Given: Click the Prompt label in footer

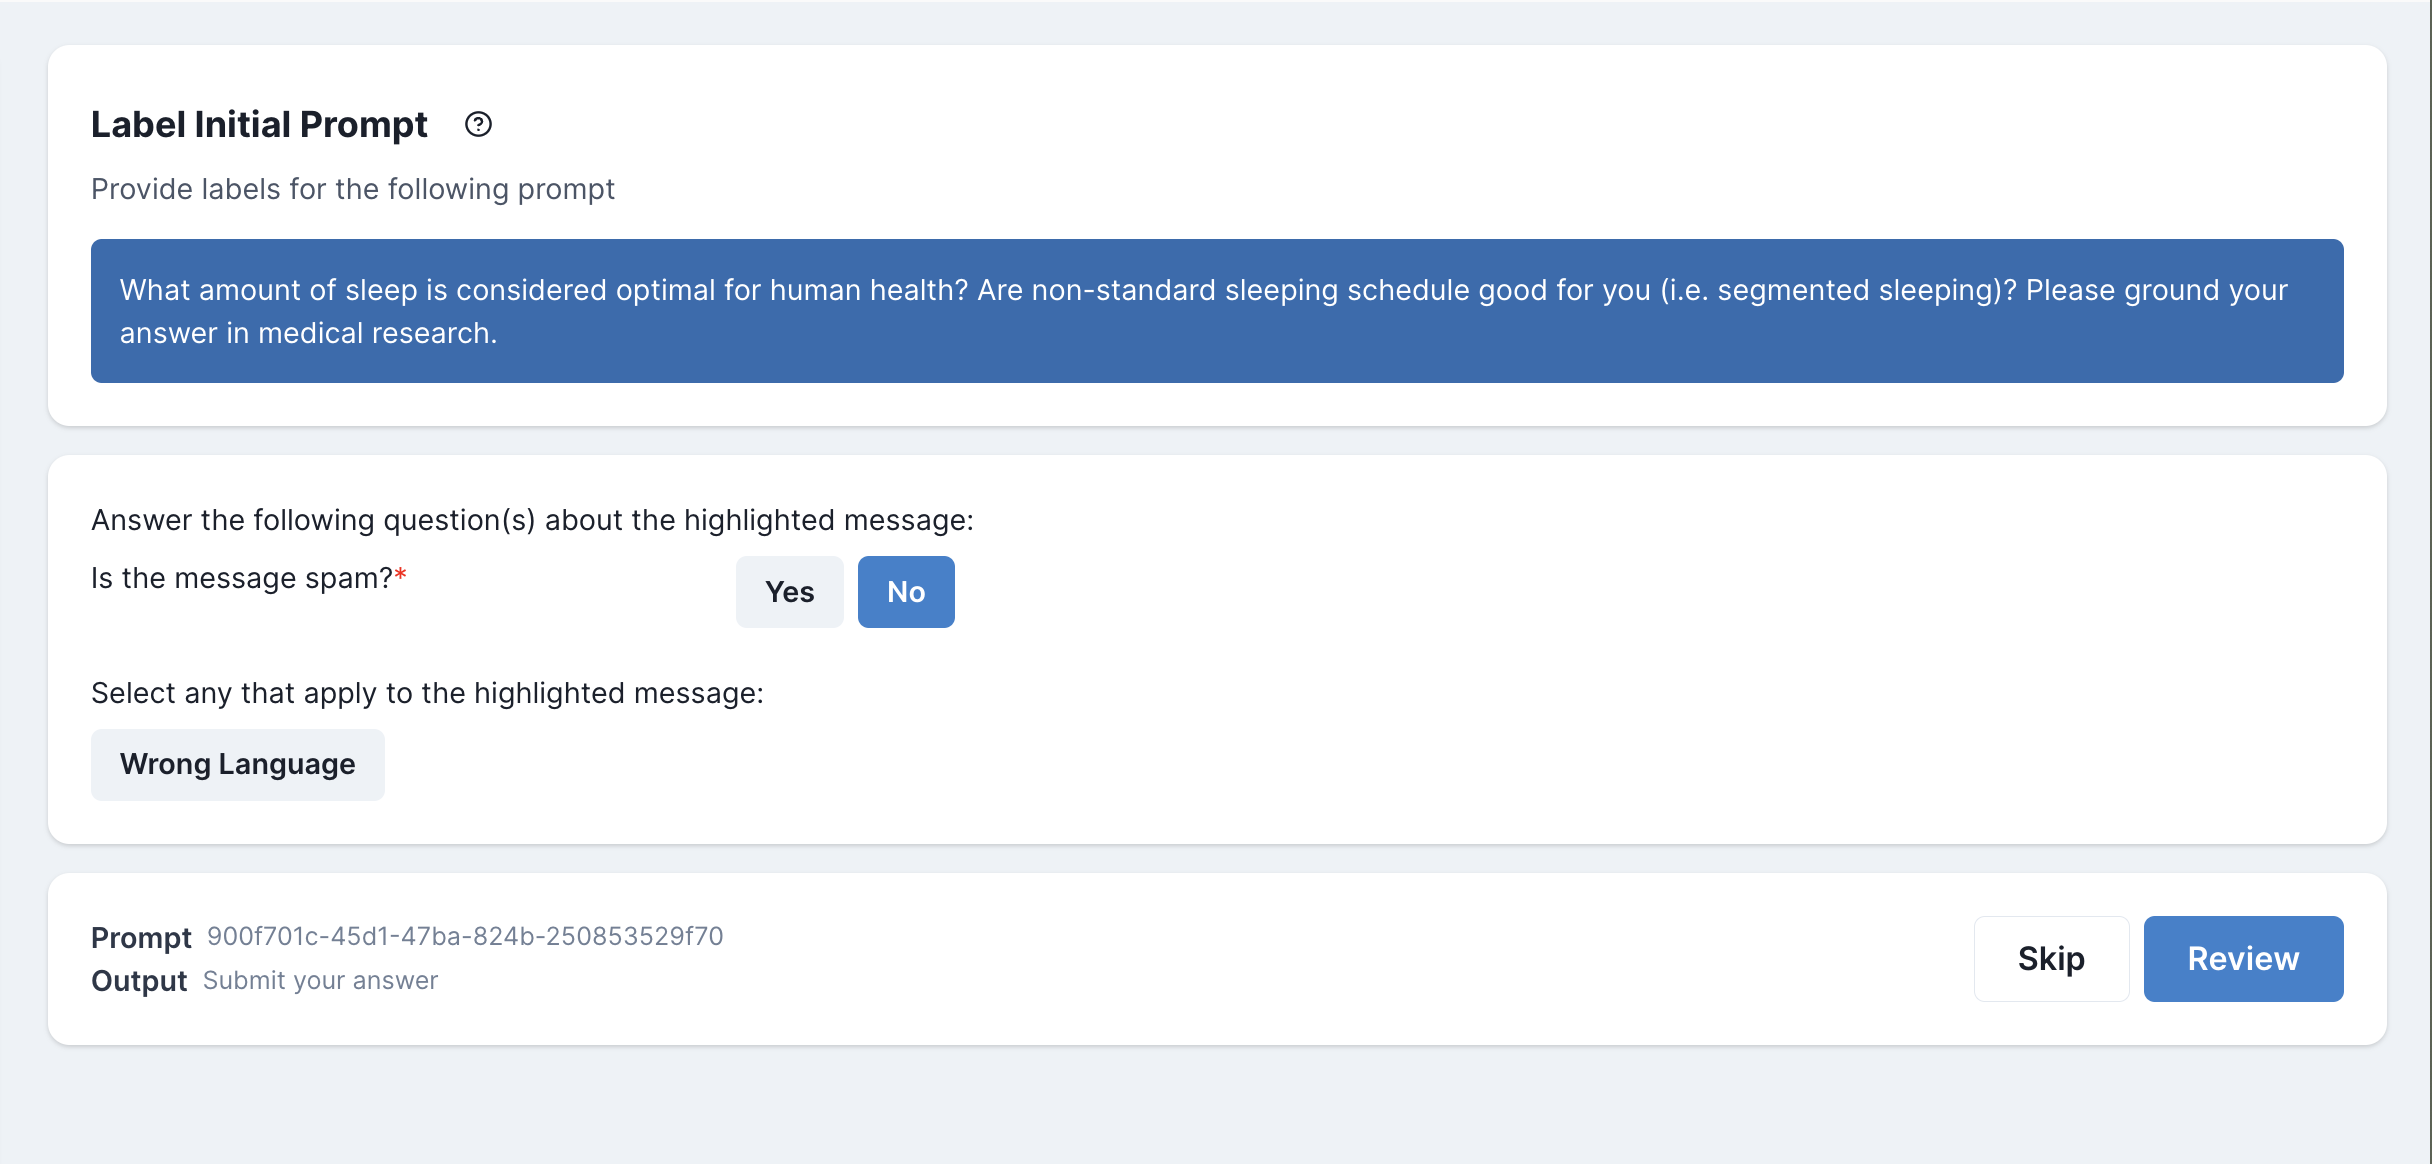Looking at the screenshot, I should [141, 937].
